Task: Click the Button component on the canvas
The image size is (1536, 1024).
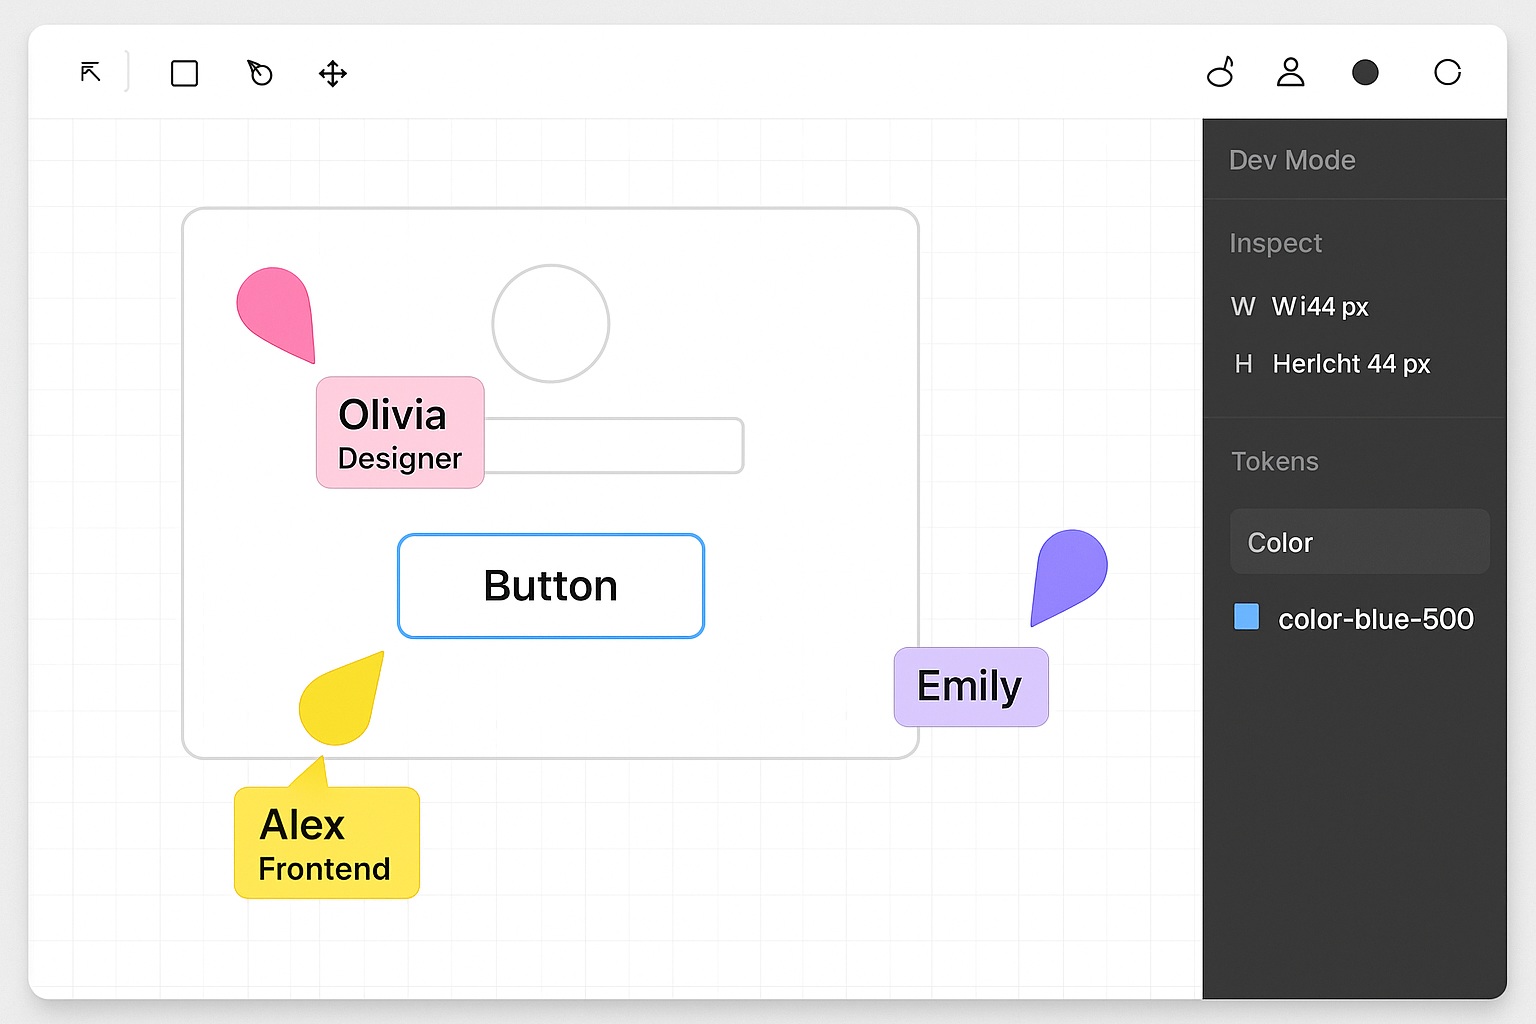Action: coord(550,586)
